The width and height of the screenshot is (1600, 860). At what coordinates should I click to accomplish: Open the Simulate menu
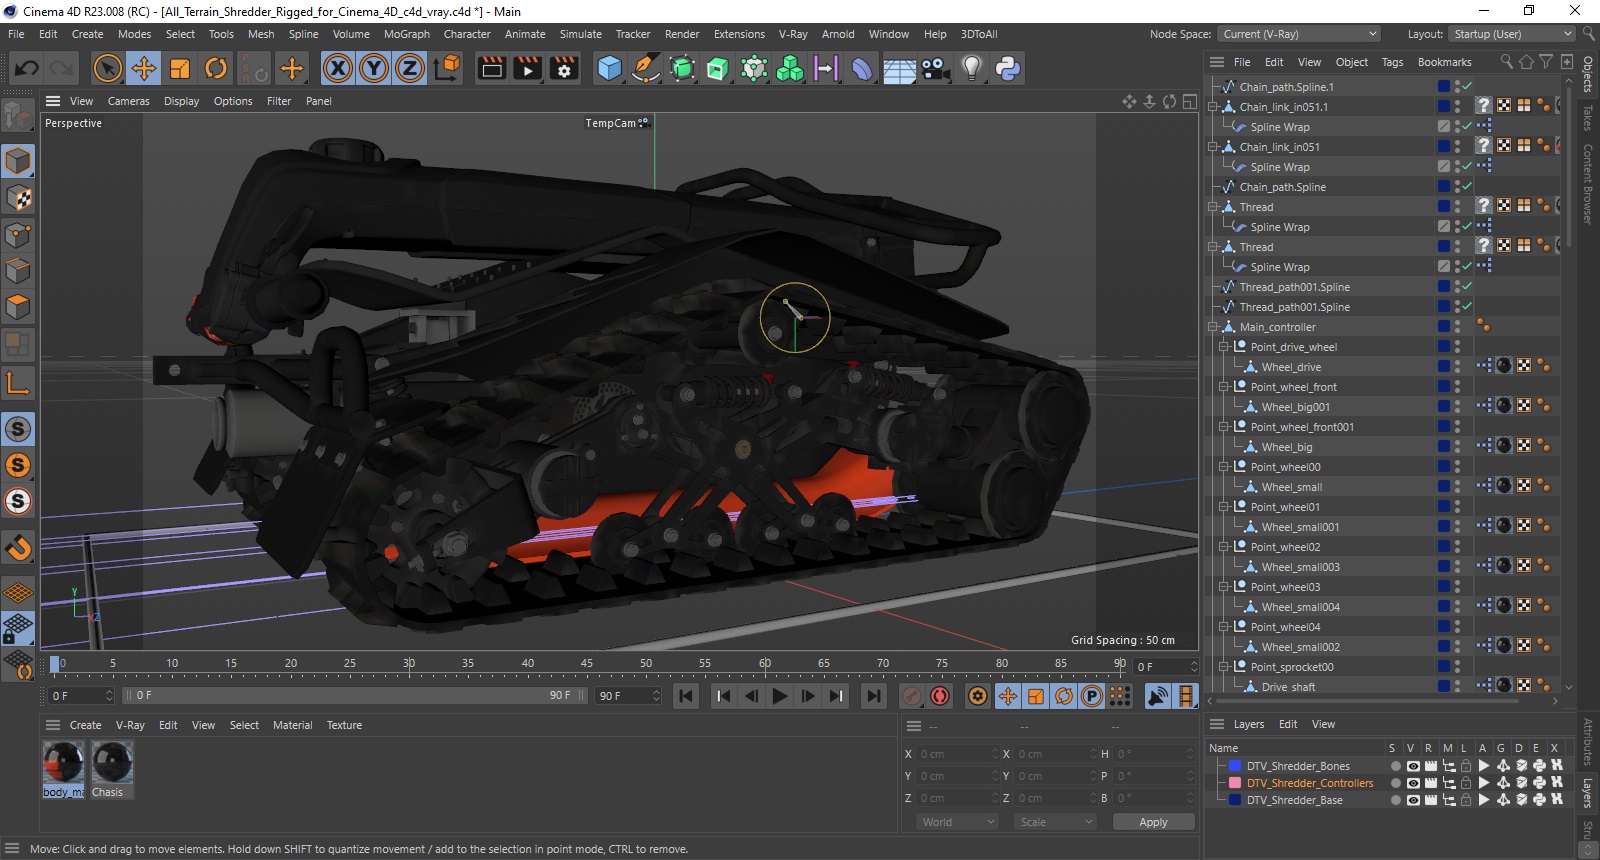[x=580, y=34]
